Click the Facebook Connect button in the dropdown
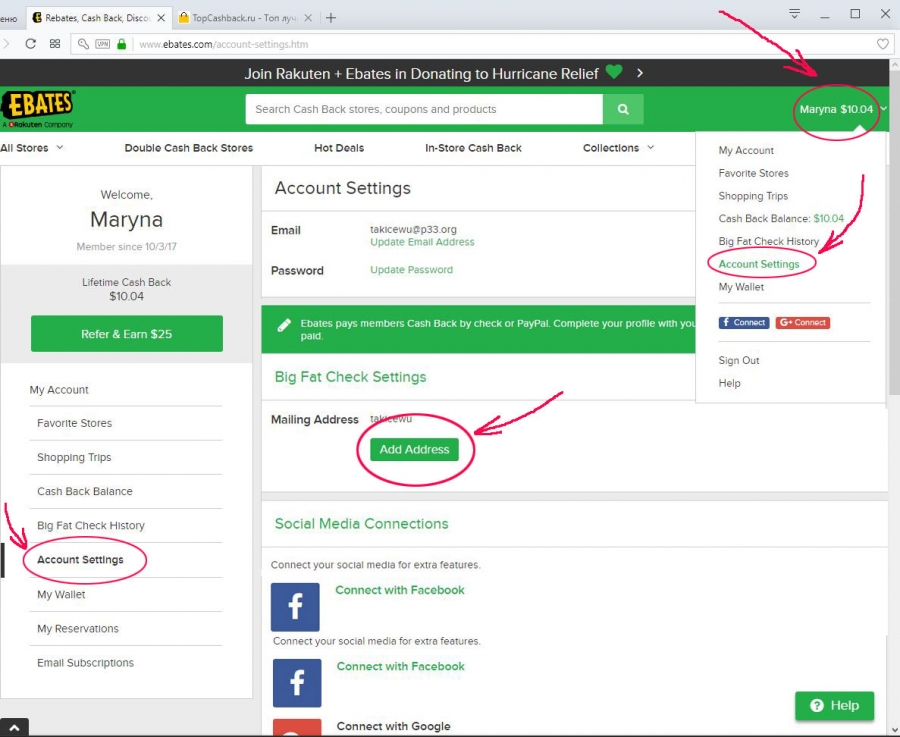The height and width of the screenshot is (737, 900). (x=743, y=323)
